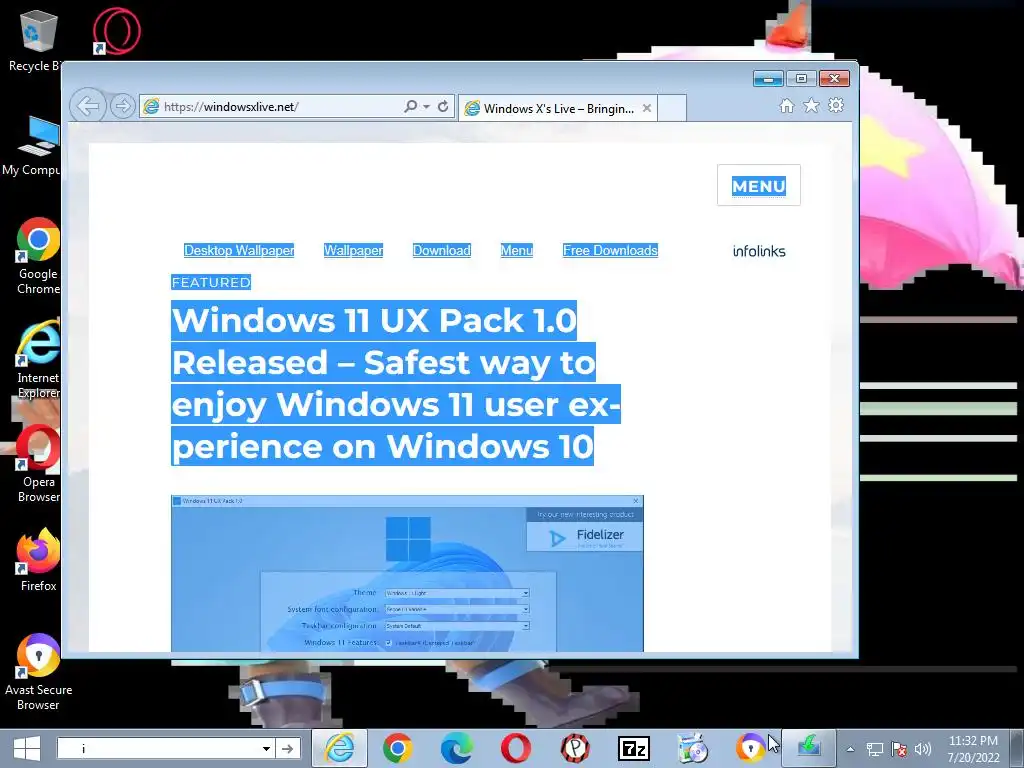Open the clock showing 11:32 PM
This screenshot has width=1024, height=768.
[x=973, y=748]
